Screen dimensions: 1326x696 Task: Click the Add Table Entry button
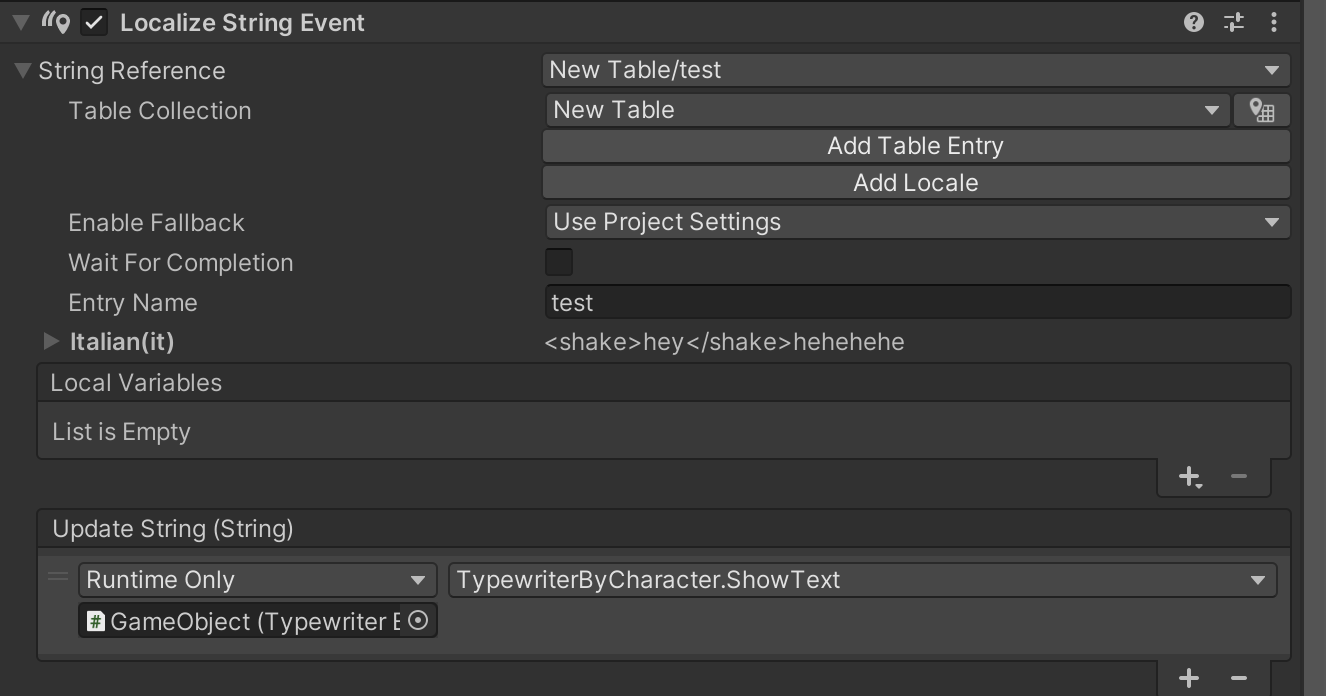pyautogui.click(x=916, y=146)
